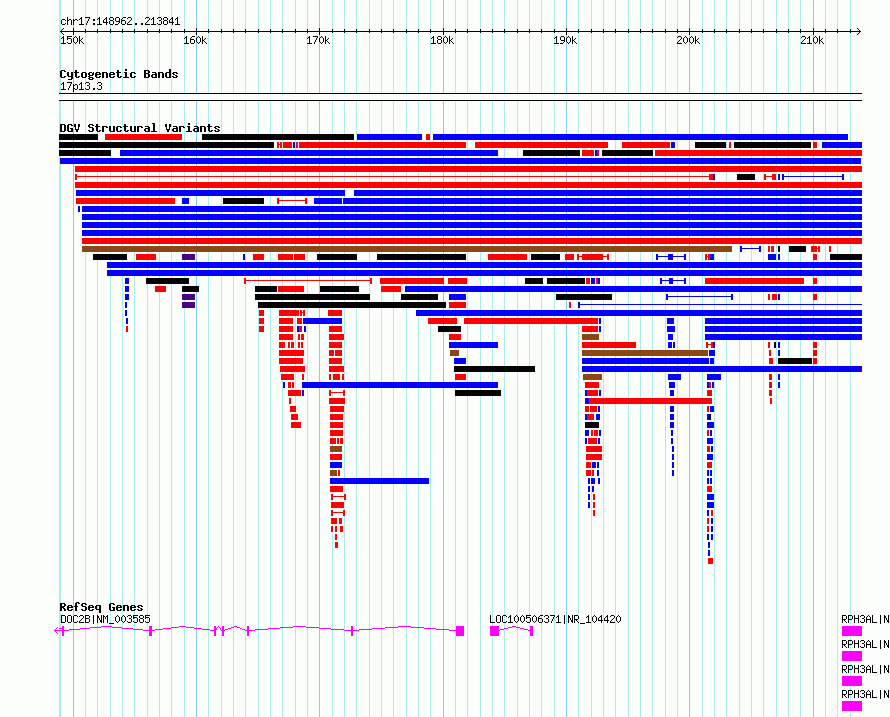
Task: Open the Cytogenetic Bands track title
Action: 119,74
